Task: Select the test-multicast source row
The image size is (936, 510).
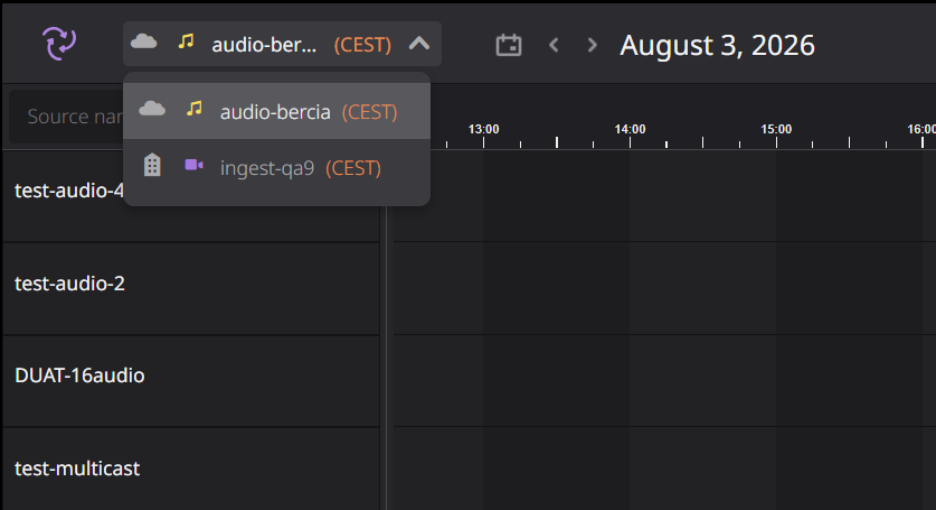Action: pos(191,469)
